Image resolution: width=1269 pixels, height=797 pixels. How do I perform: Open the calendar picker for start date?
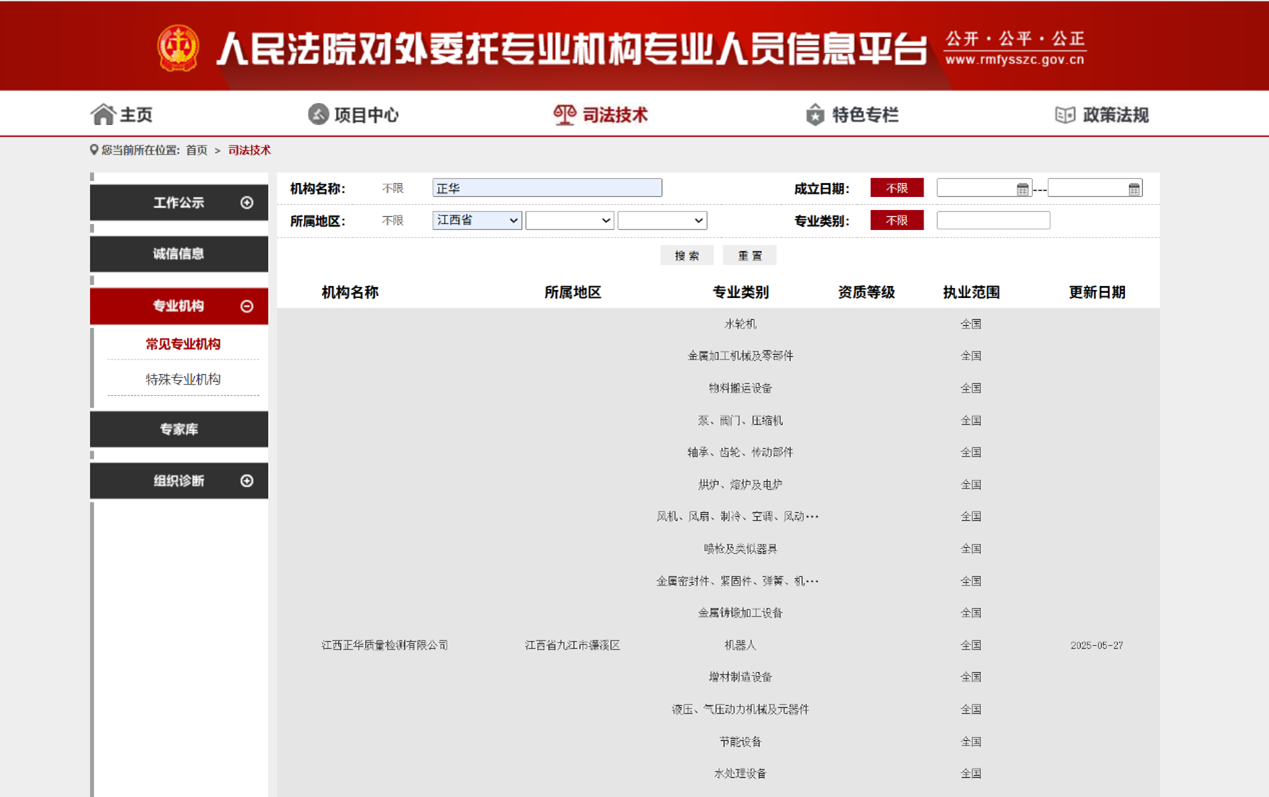[x=1023, y=187]
